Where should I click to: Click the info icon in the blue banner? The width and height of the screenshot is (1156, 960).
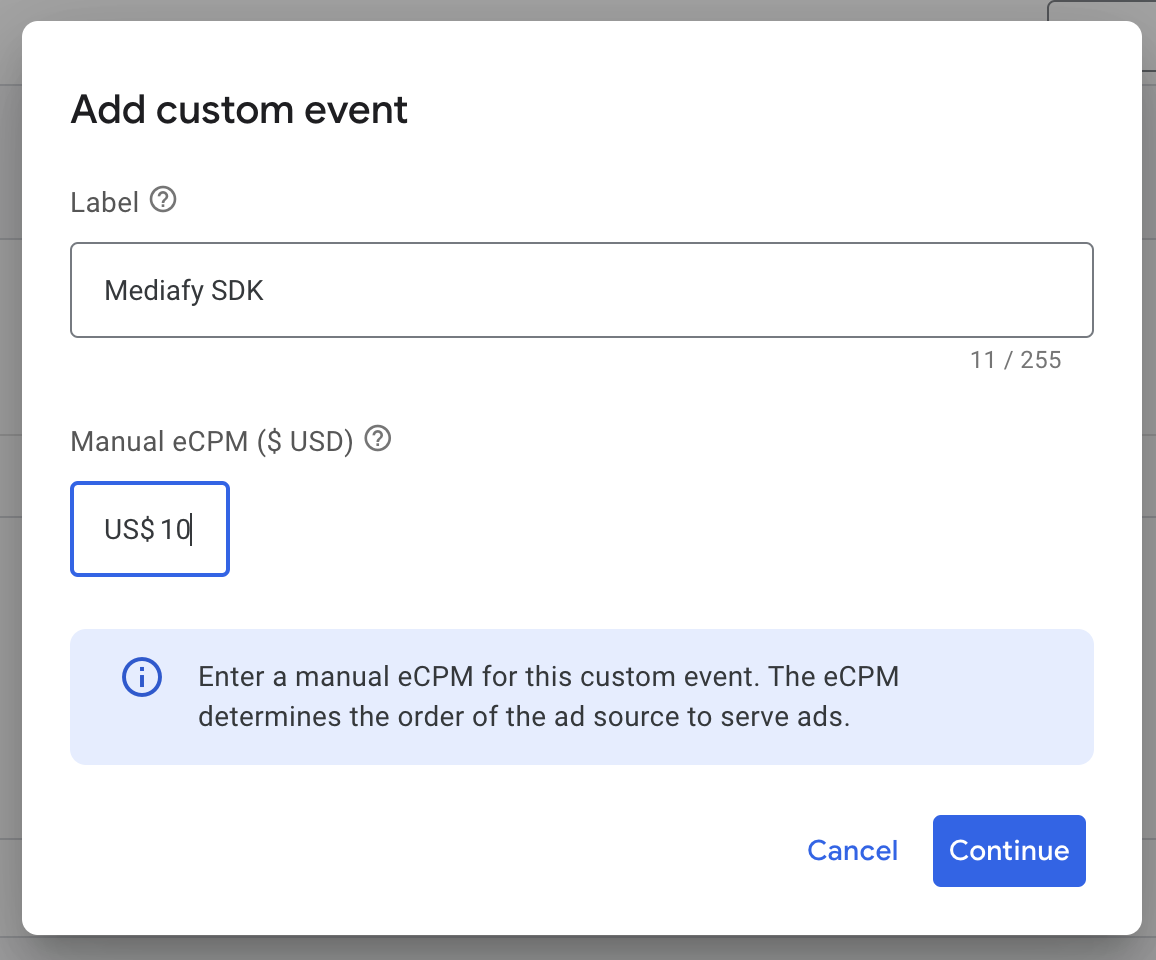point(141,678)
